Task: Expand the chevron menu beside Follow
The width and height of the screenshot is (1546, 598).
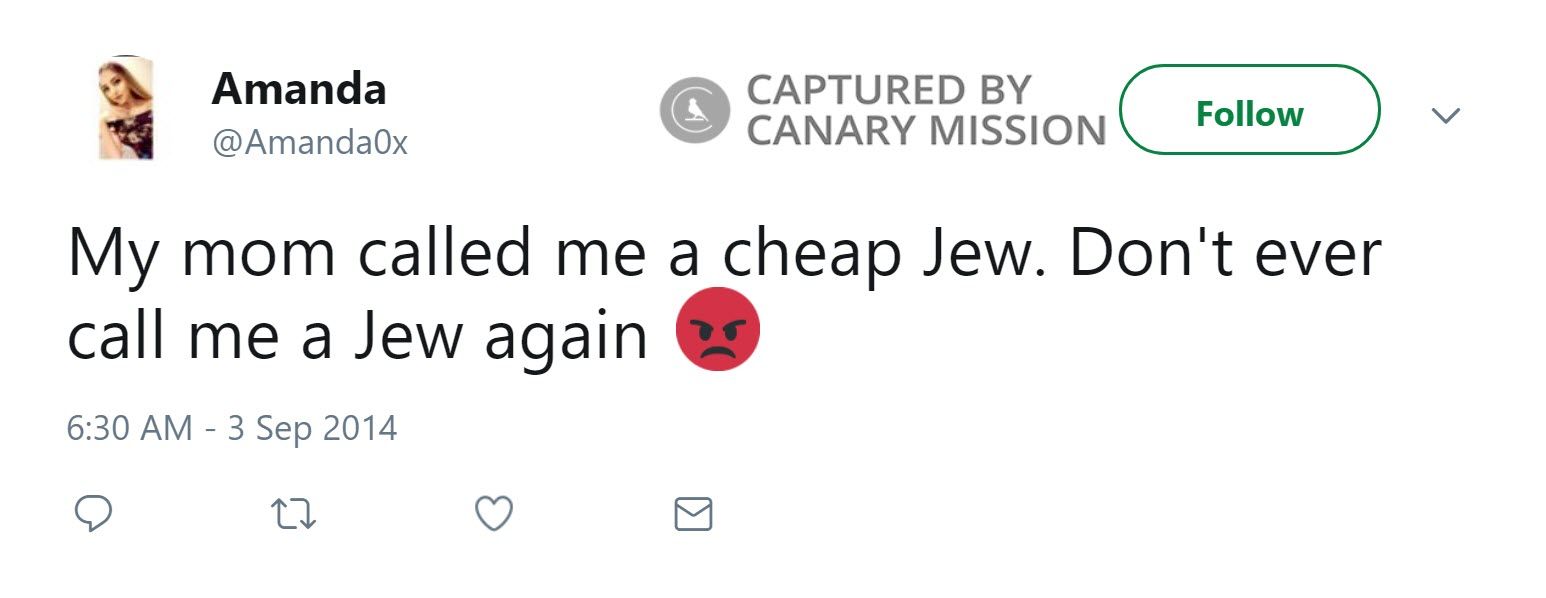Action: click(1445, 115)
